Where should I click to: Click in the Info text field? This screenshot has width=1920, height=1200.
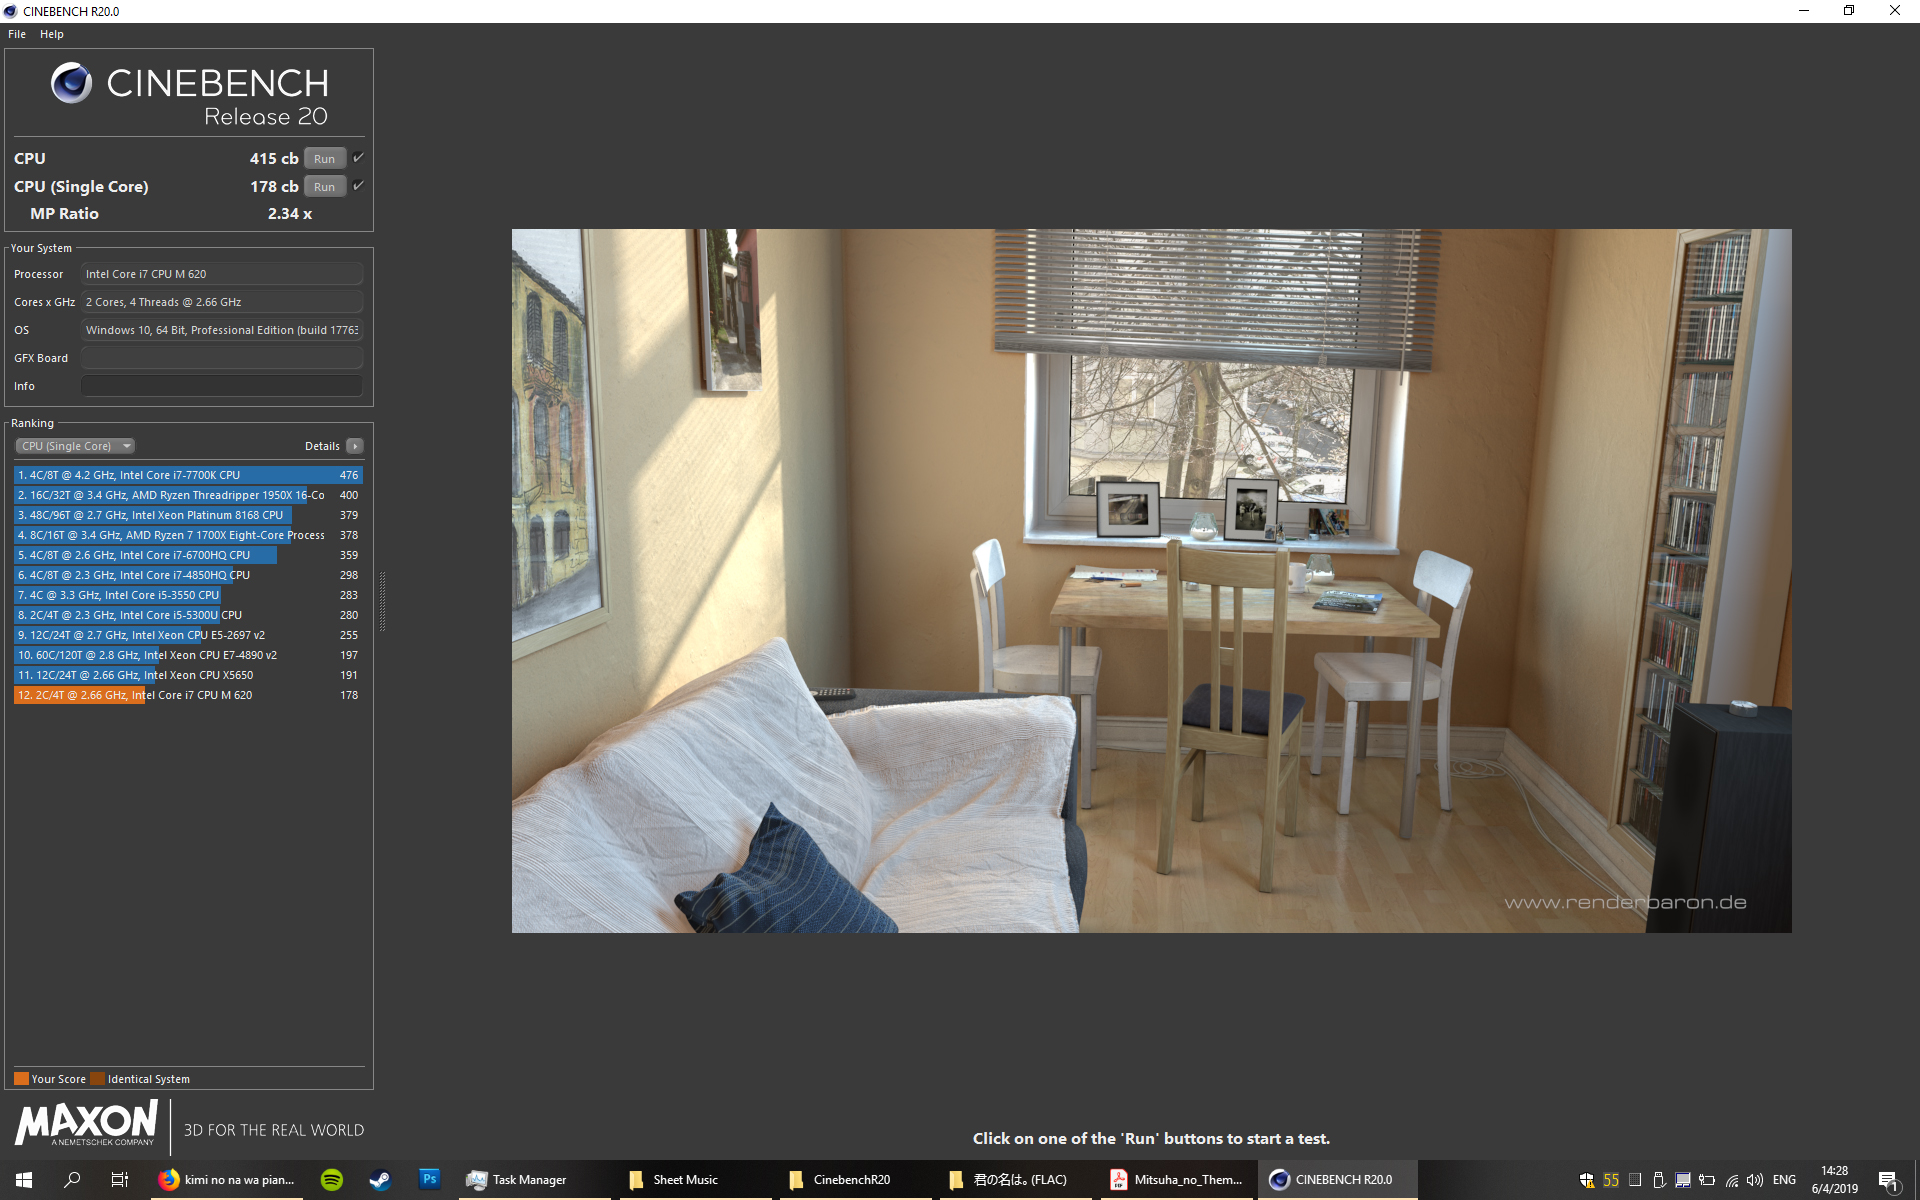221,386
